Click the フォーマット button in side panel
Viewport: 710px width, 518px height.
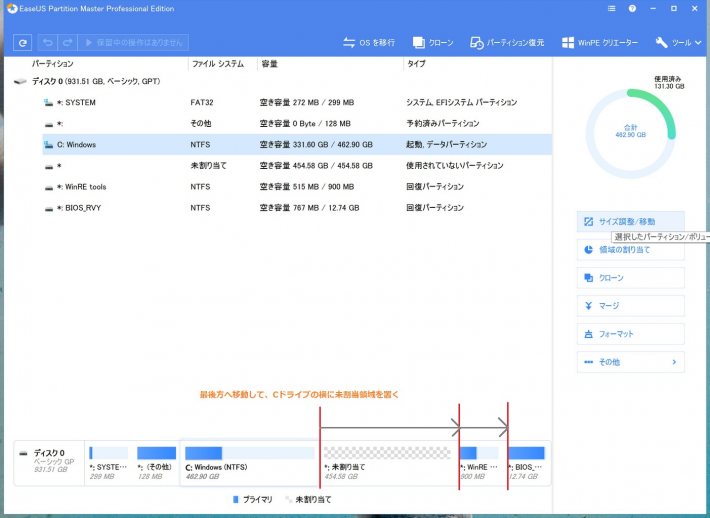coord(630,334)
